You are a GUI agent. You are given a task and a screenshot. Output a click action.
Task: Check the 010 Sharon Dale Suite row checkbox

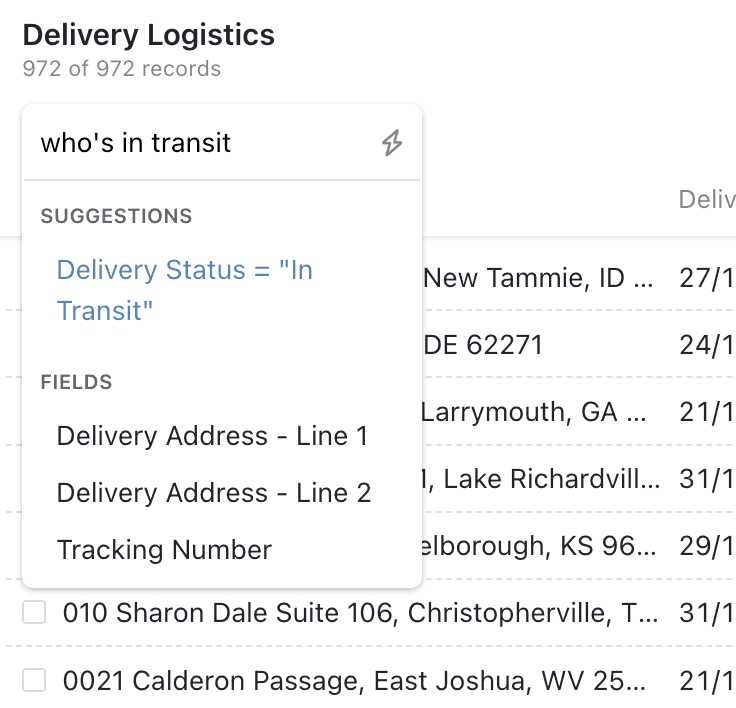click(x=35, y=613)
